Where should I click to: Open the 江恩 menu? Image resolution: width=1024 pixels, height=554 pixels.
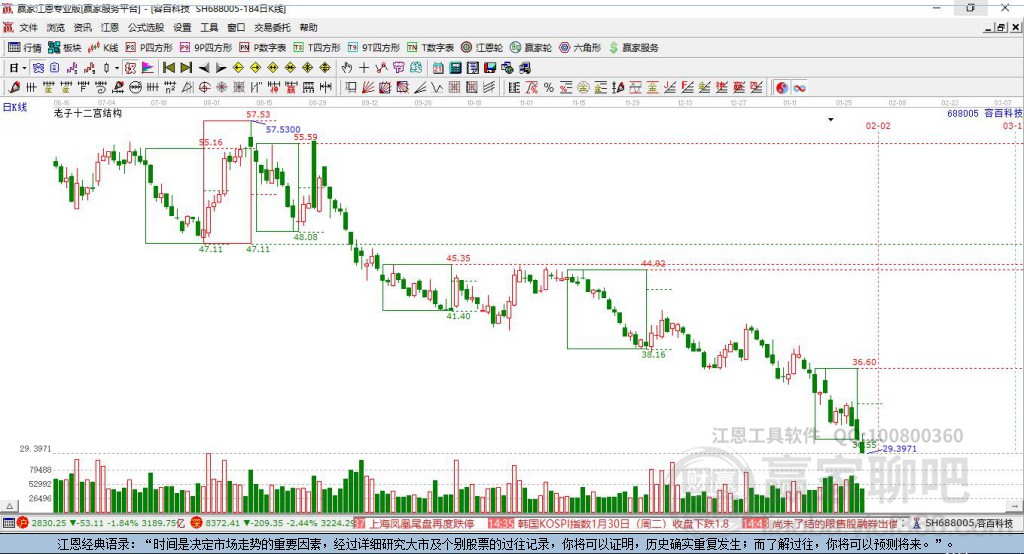110,27
